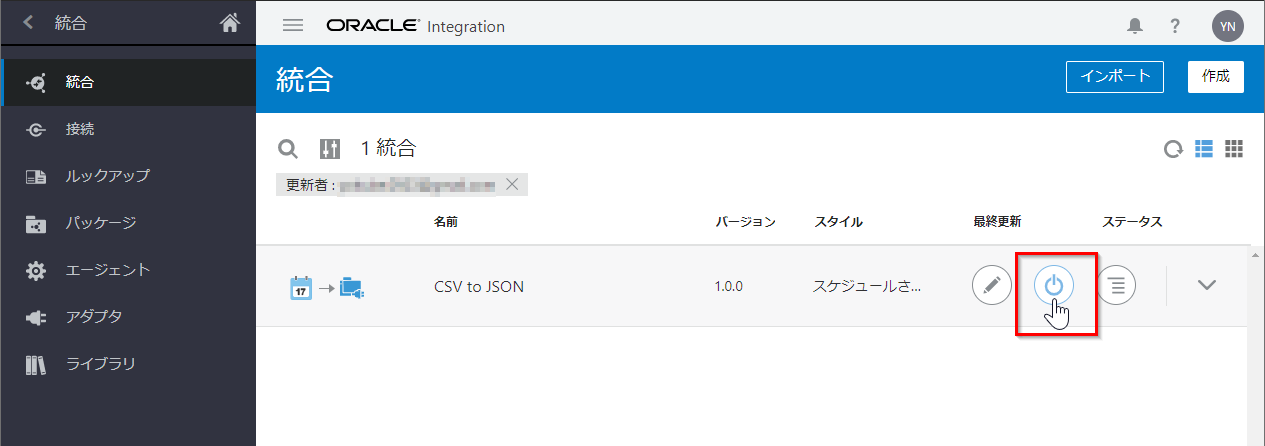
Task: Activate CSV to JSON with power button
Action: pyautogui.click(x=1053, y=286)
